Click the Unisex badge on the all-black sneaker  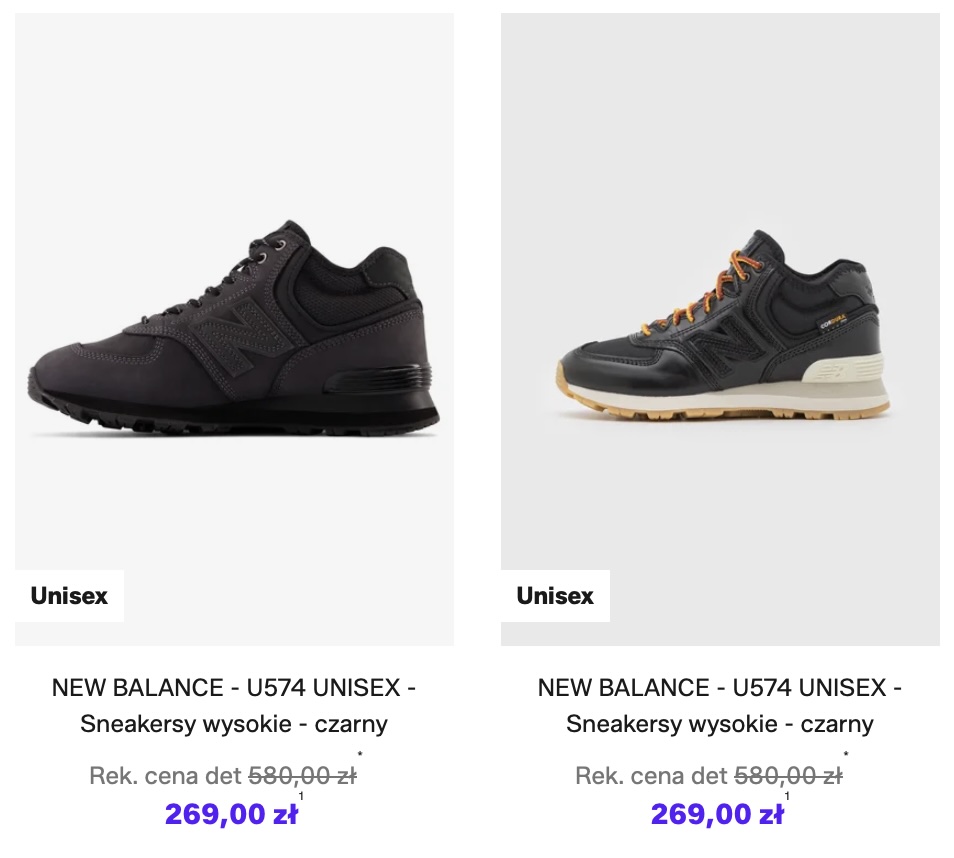pos(69,596)
